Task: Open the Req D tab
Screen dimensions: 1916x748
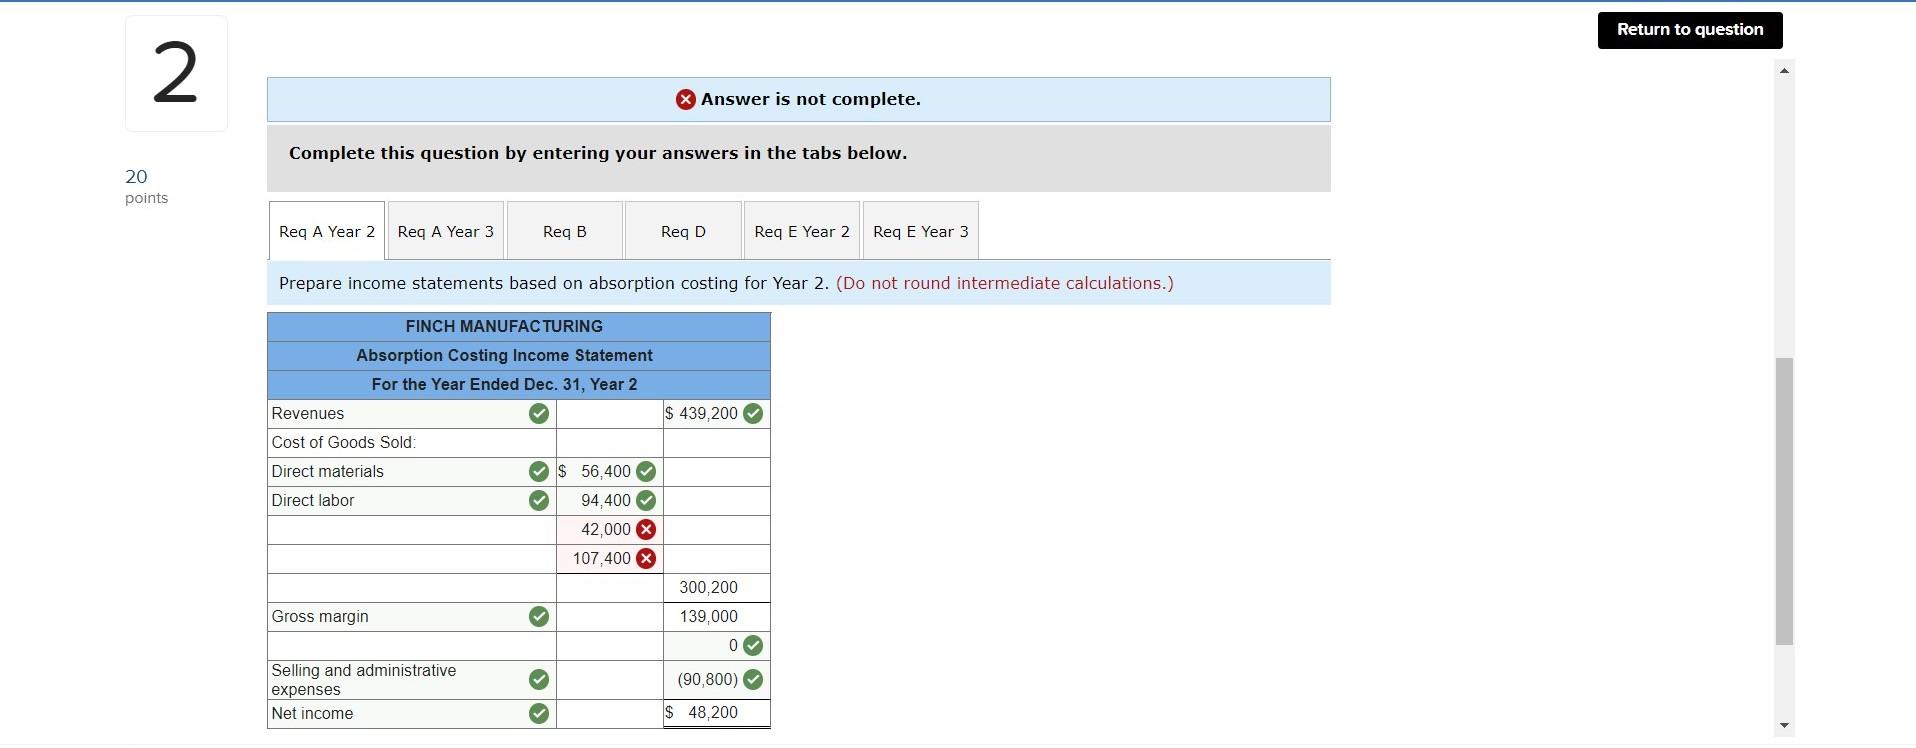Action: 683,231
